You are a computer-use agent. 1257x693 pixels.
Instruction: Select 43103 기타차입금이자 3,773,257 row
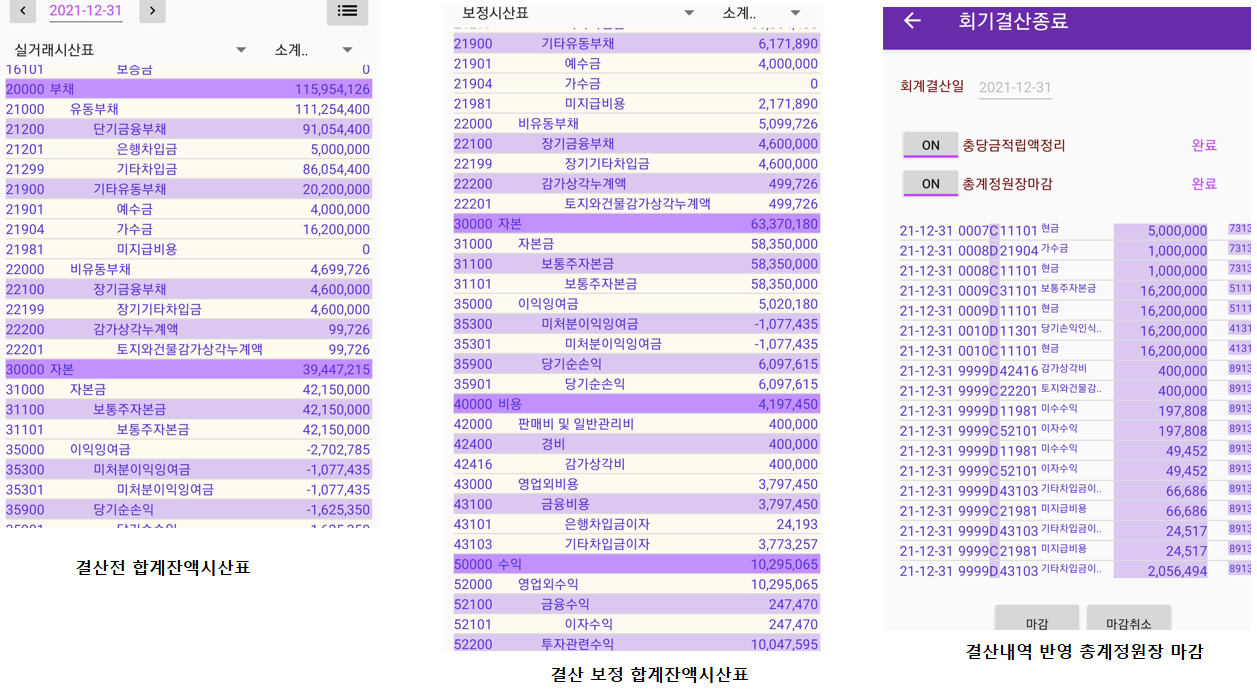click(636, 544)
